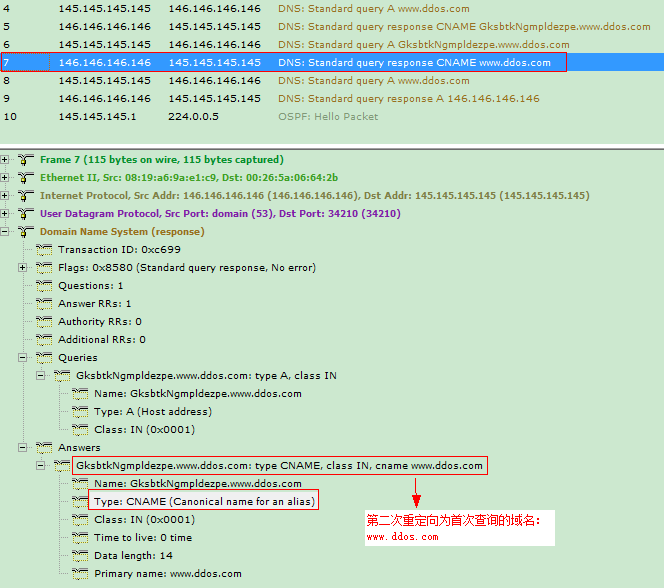This screenshot has width=664, height=588.
Task: Click the Questions field icon
Action: click(44, 286)
